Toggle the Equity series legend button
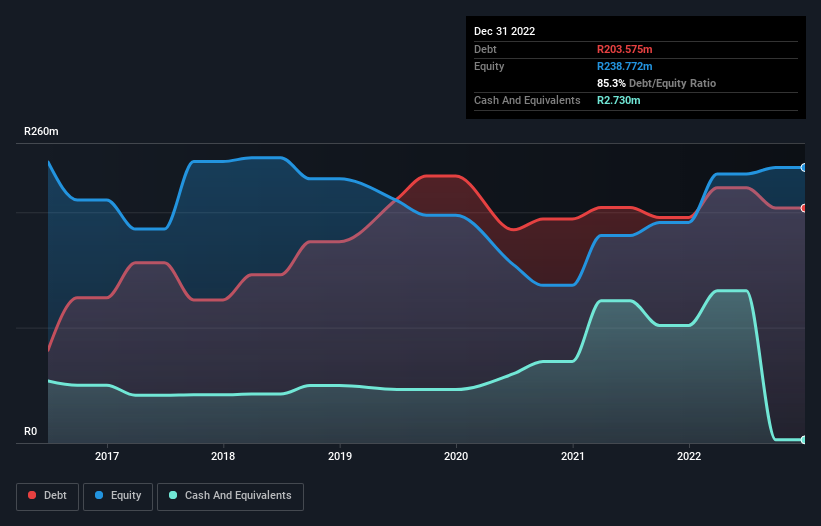This screenshot has width=821, height=526. [x=118, y=496]
